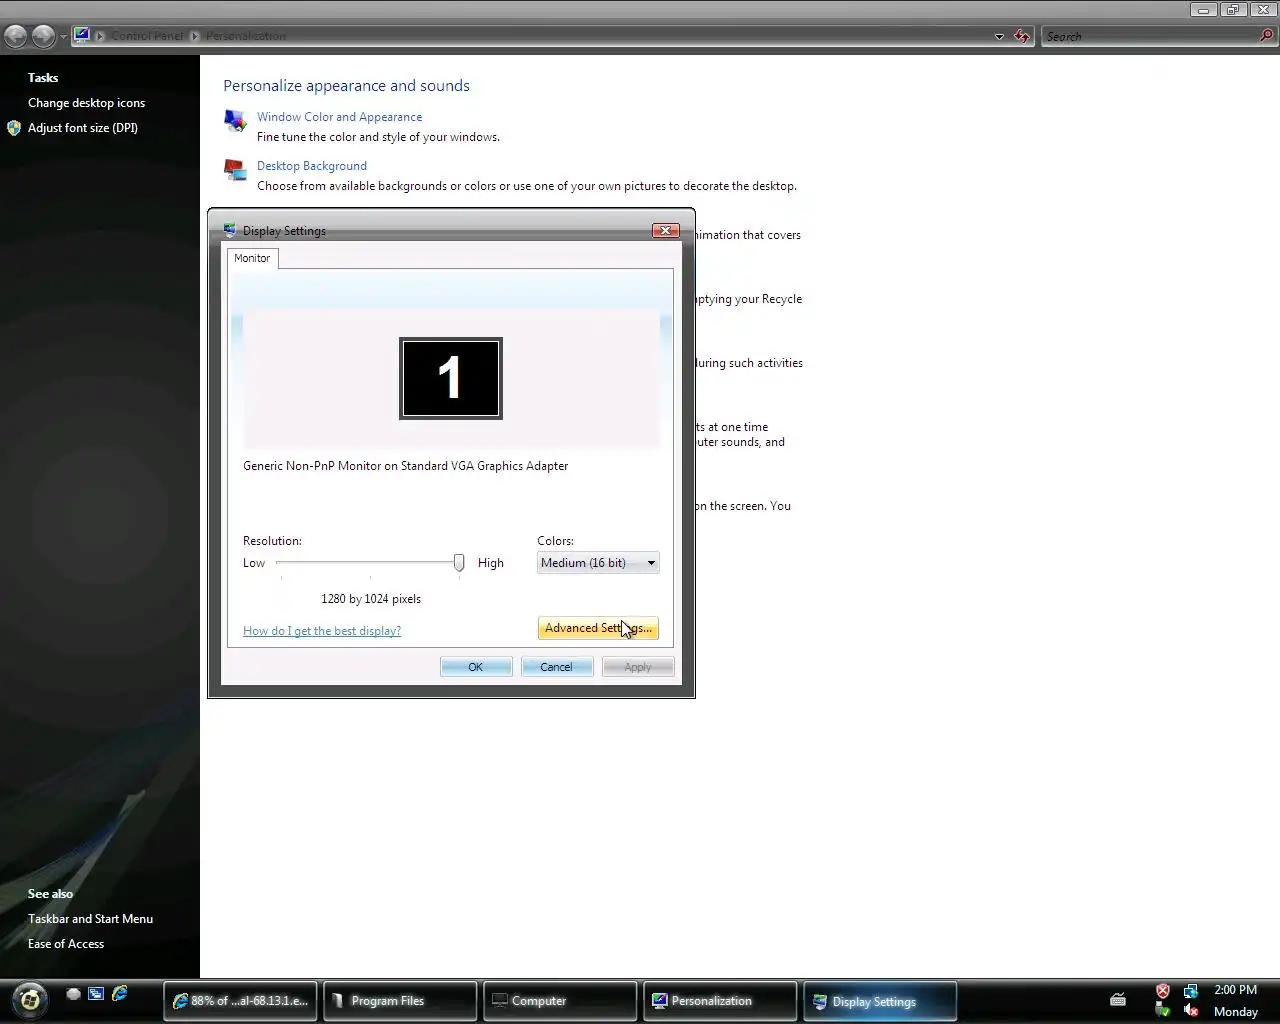Click the search magnifier icon
Viewport: 1280px width, 1024px height.
pos(1267,36)
